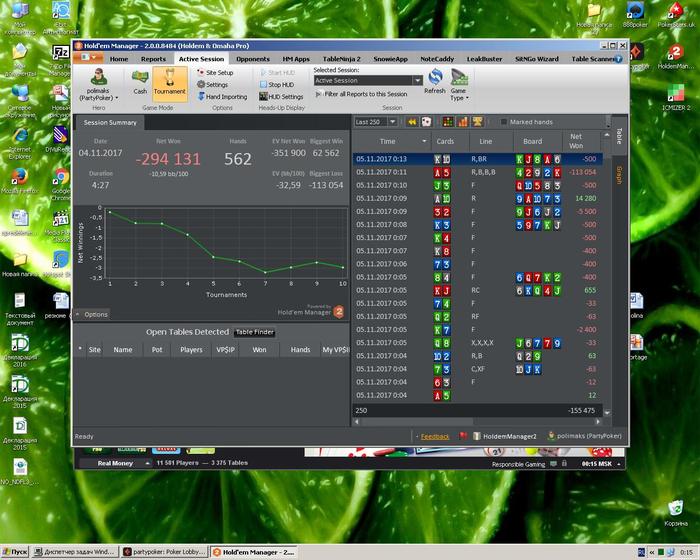Screen dimensions: 700x560
Task: Sort hands by Cards column header
Action: [445, 141]
